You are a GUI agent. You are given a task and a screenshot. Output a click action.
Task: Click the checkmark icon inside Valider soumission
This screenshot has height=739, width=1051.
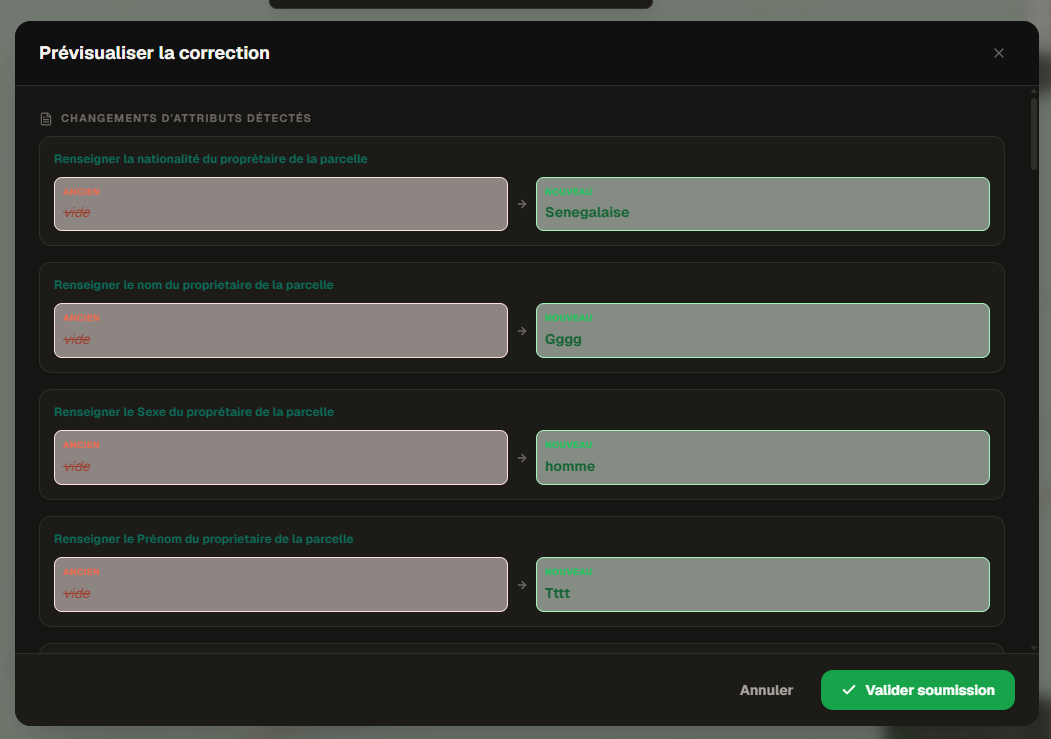click(848, 690)
